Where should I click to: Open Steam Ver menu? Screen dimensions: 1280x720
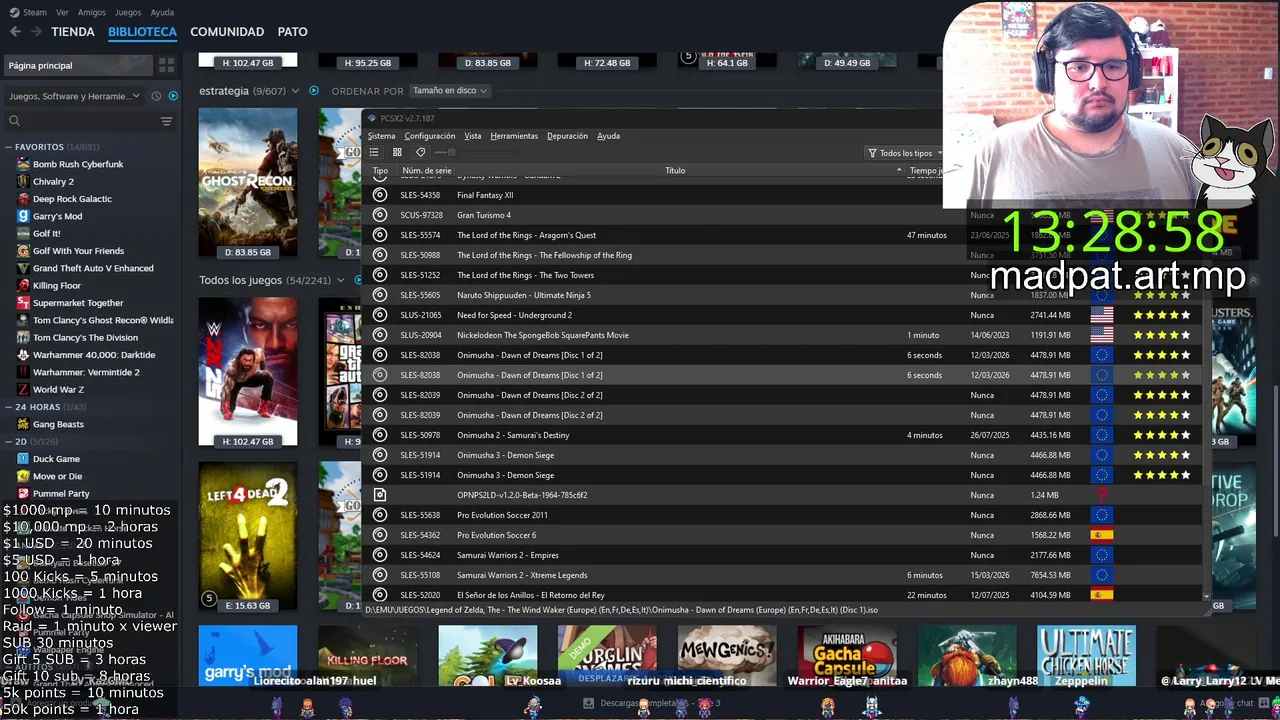tap(63, 12)
